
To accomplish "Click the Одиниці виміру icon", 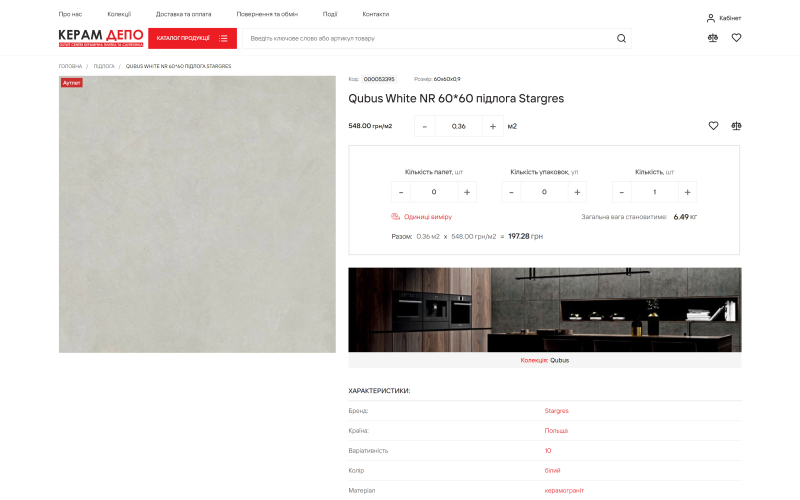I will 395,216.
